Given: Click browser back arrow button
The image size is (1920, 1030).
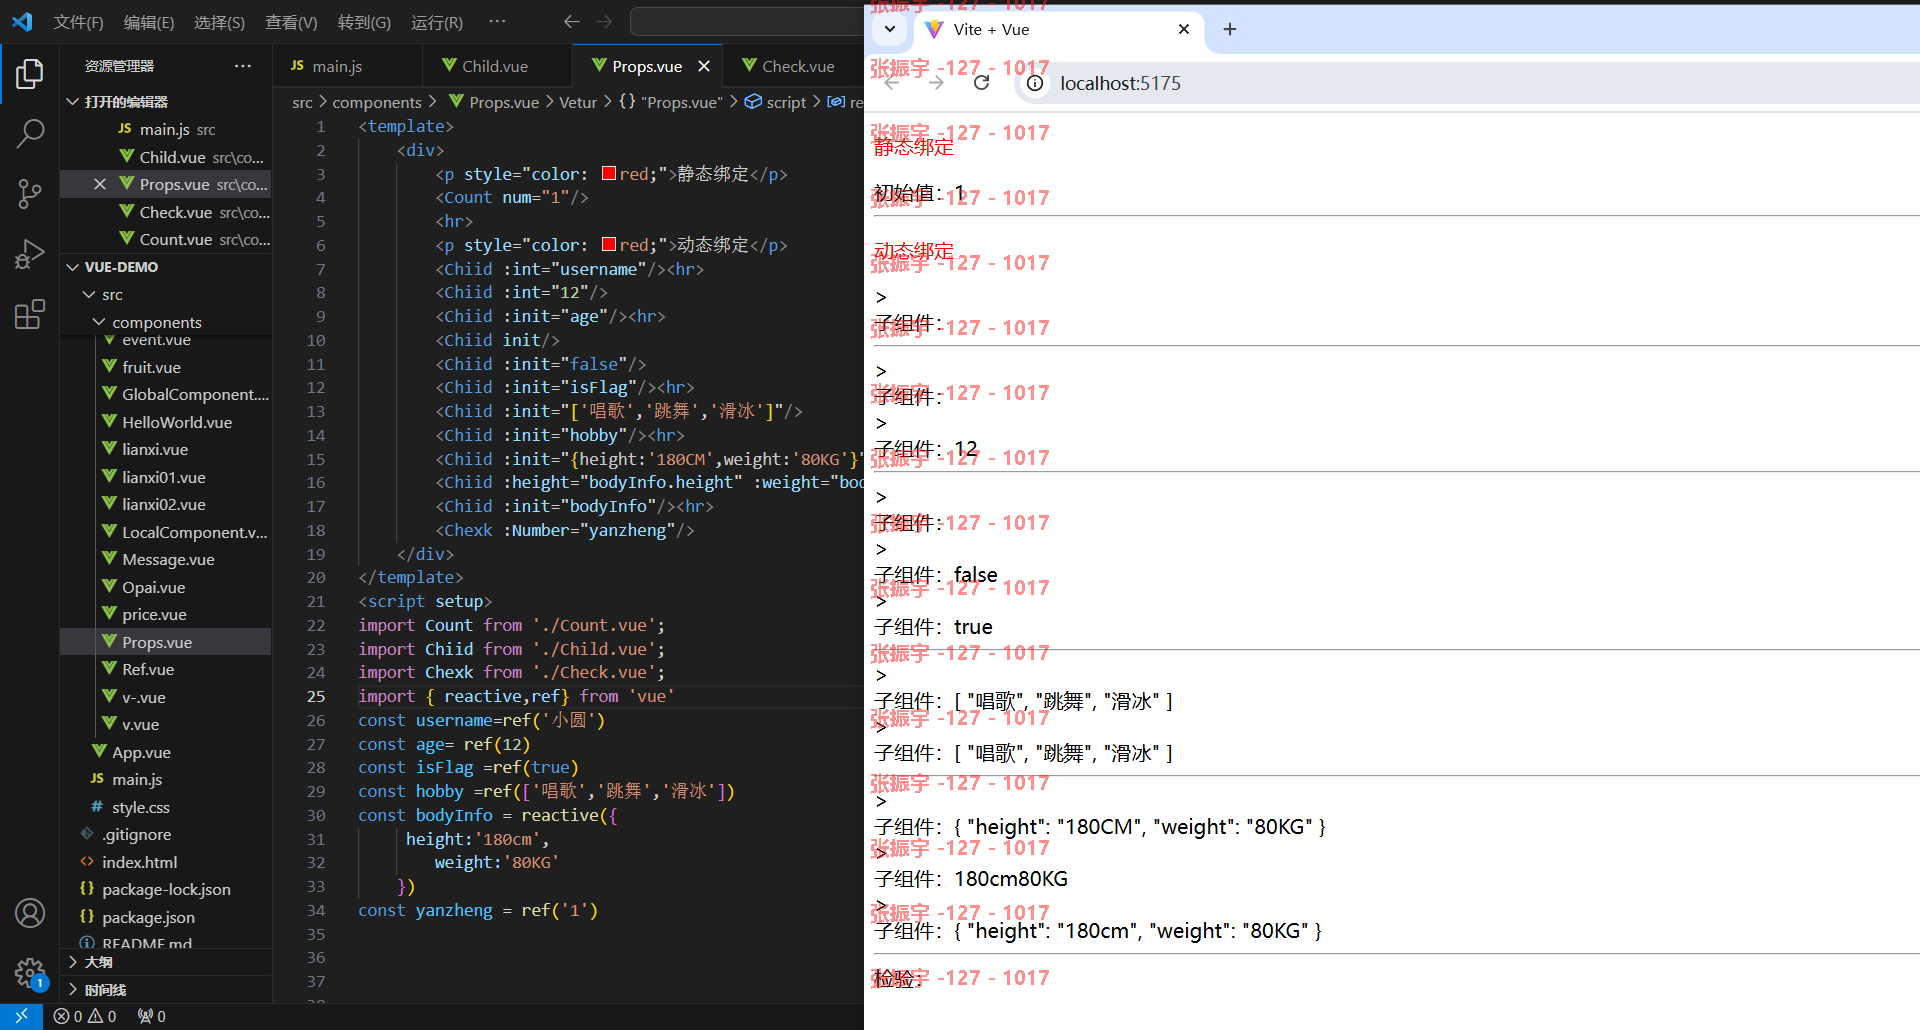Looking at the screenshot, I should click(892, 83).
